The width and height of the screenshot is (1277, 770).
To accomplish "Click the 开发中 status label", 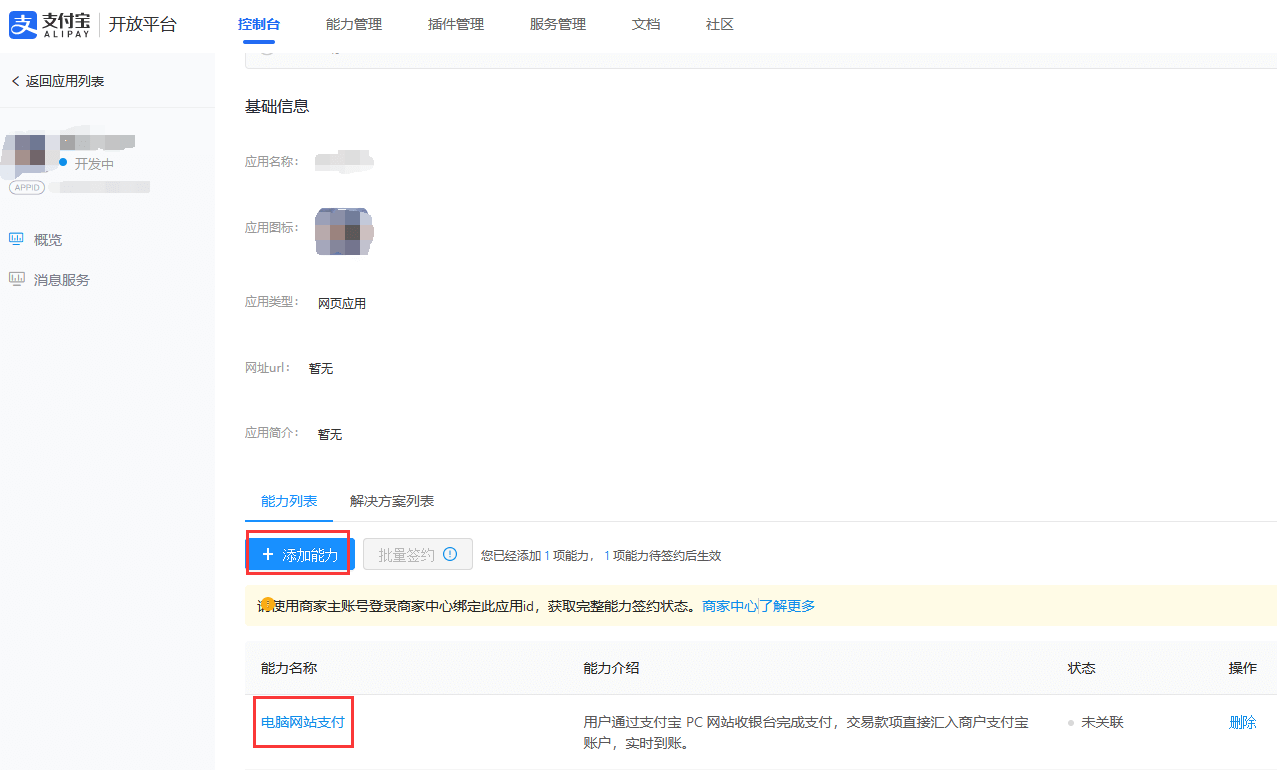I will point(94,164).
